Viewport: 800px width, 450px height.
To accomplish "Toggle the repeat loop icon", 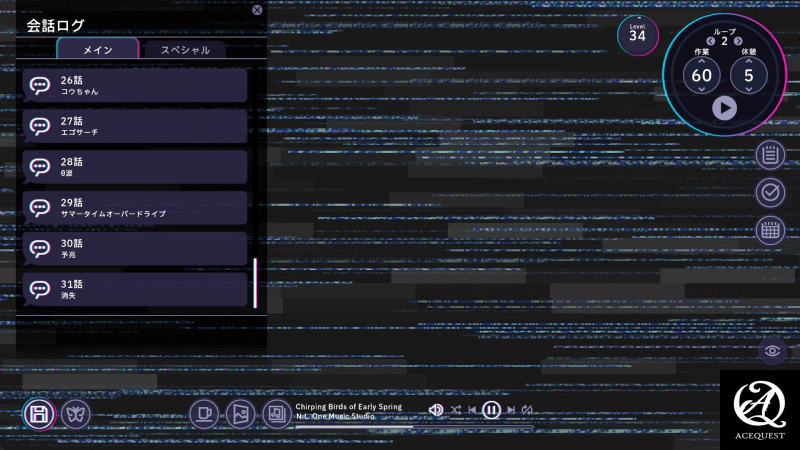I will (527, 410).
